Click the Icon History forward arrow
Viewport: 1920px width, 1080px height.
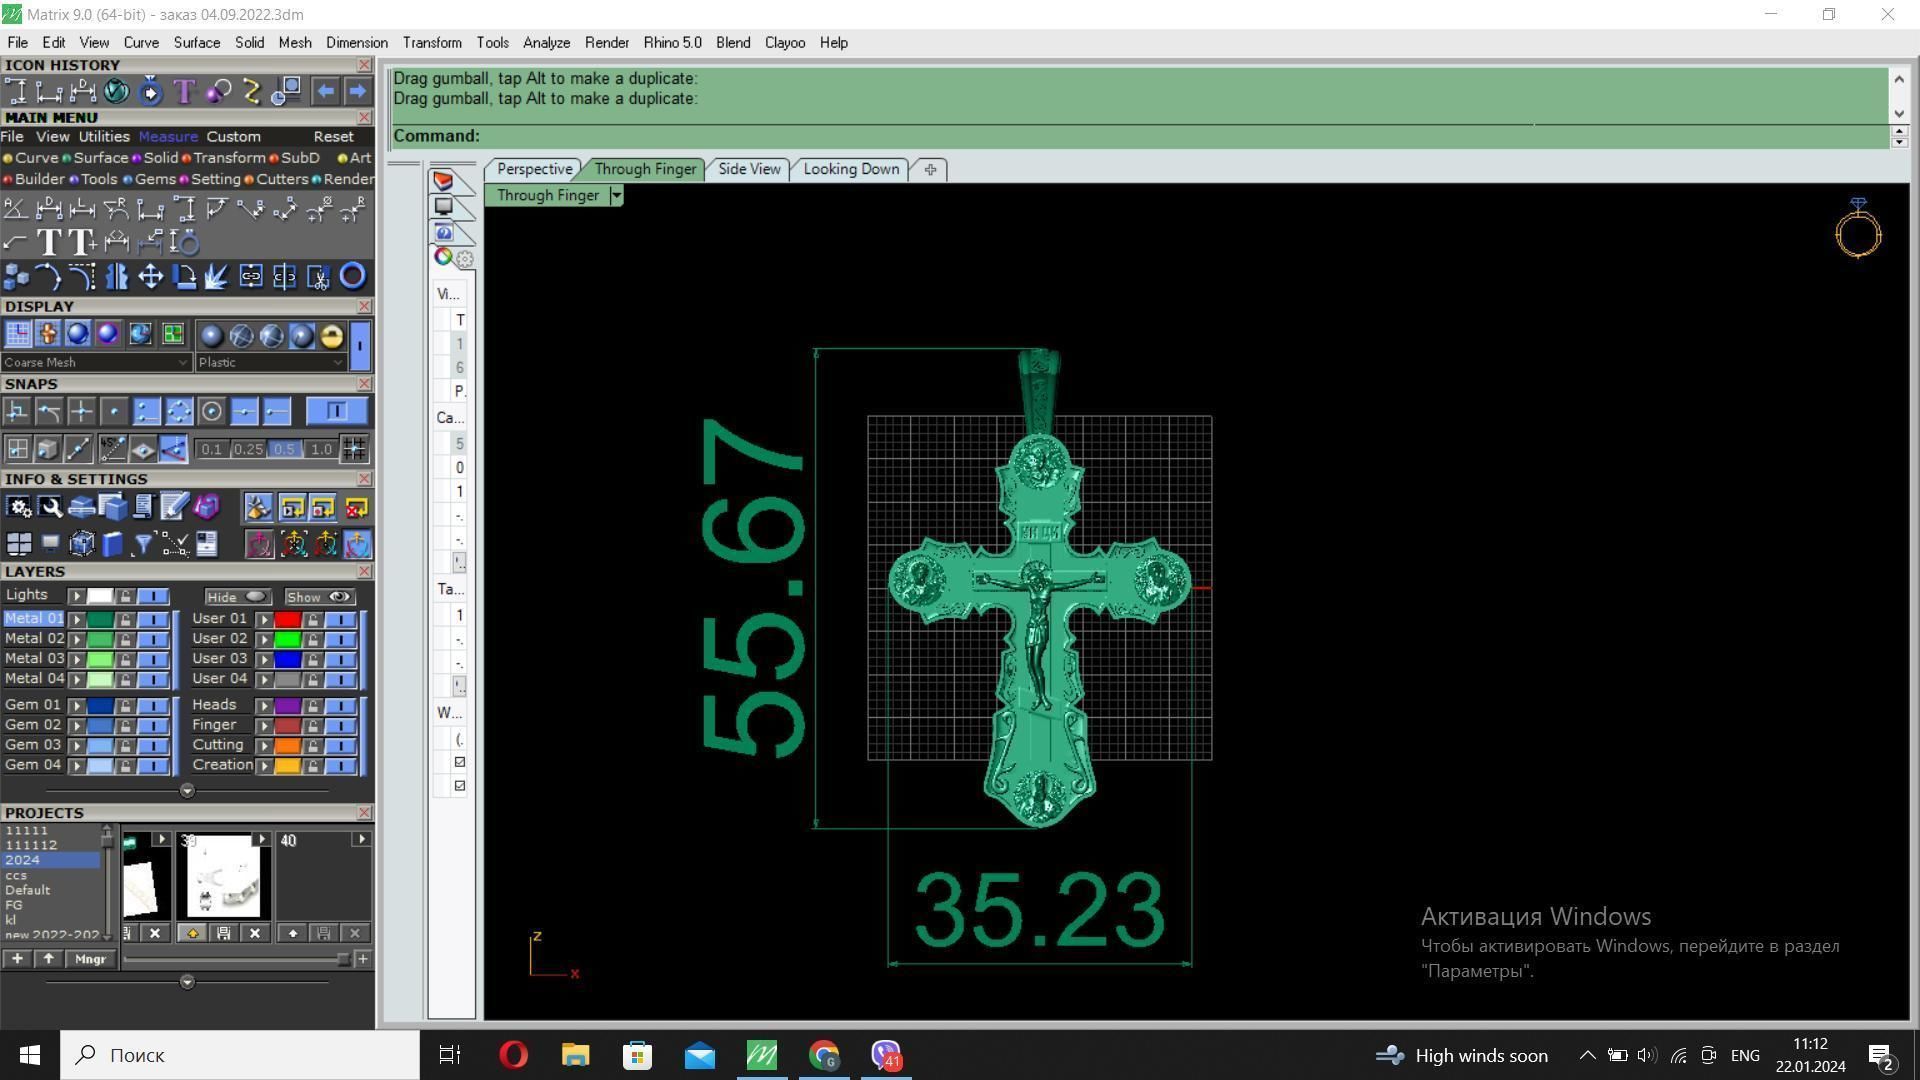tap(357, 92)
